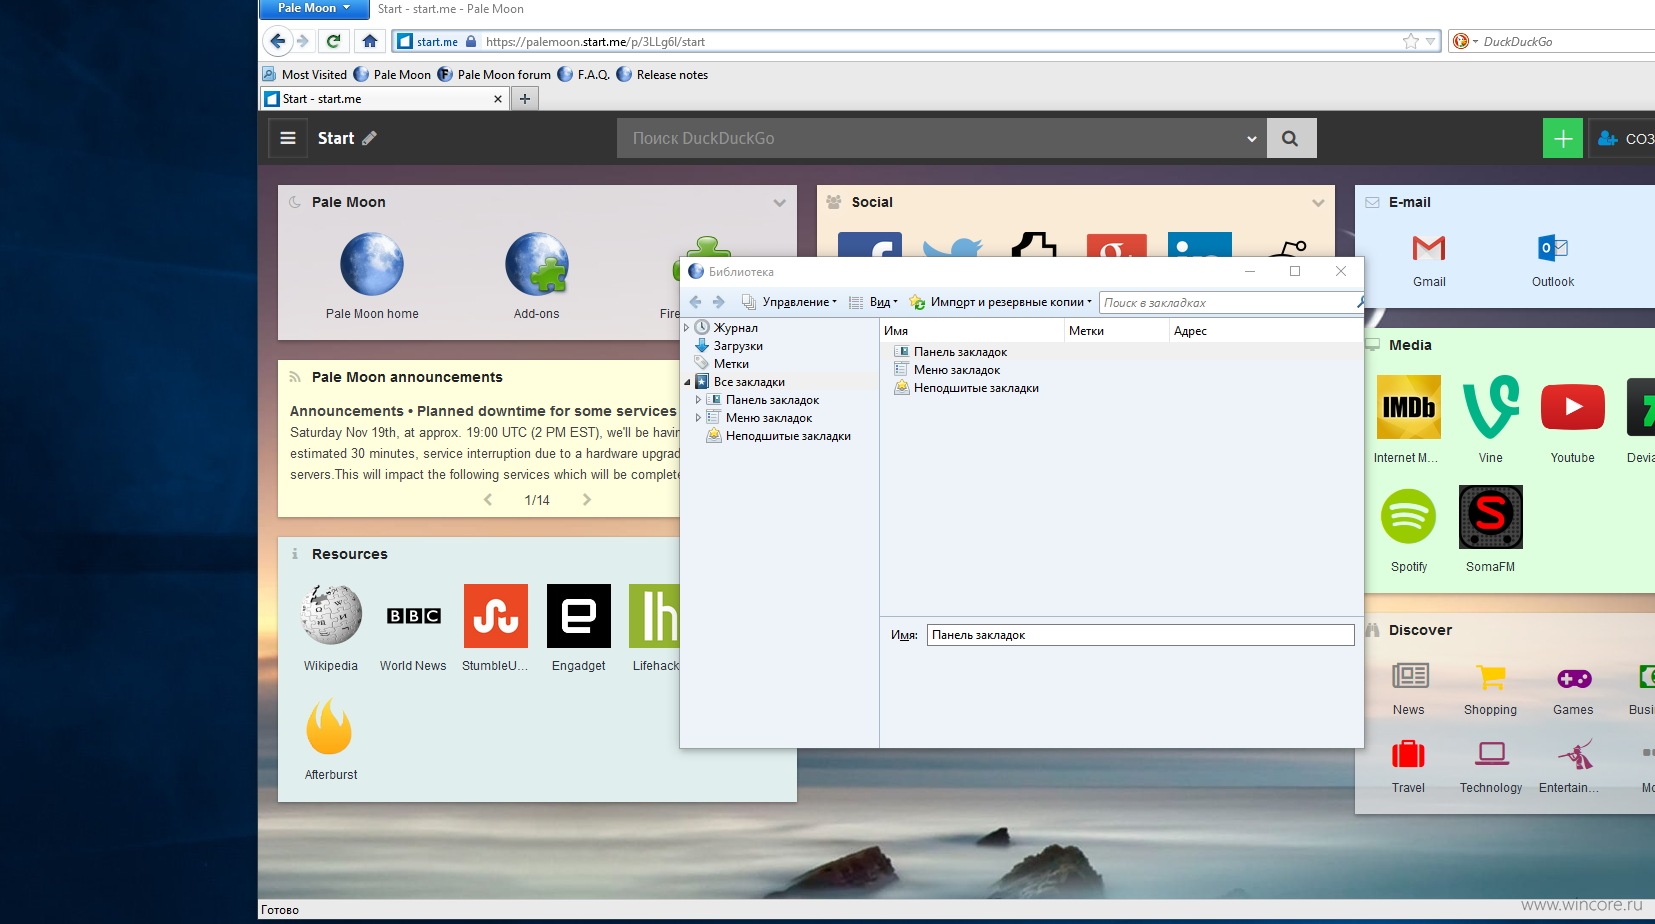This screenshot has height=924, width=1655.
Task: Expand the start.me search provider dropdown
Action: point(1251,139)
